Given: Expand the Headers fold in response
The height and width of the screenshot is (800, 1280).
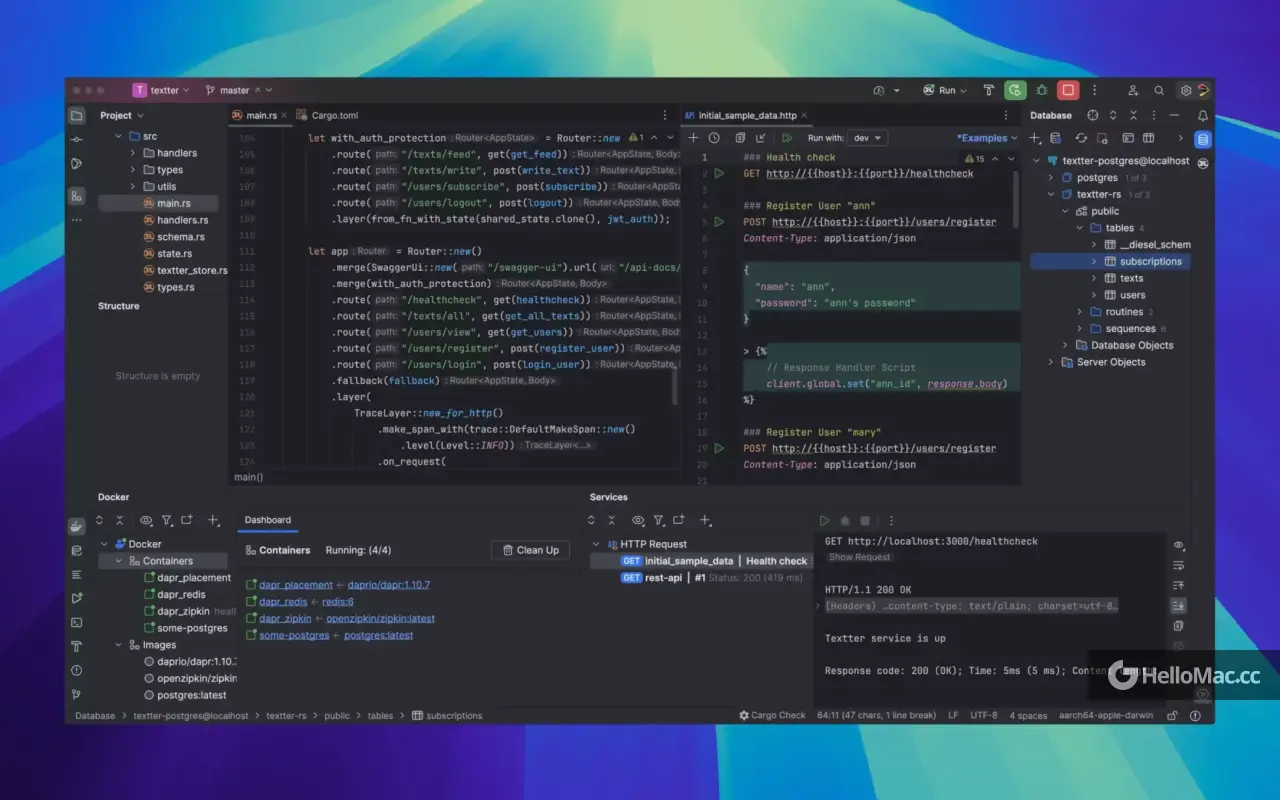Looking at the screenshot, I should (x=818, y=606).
